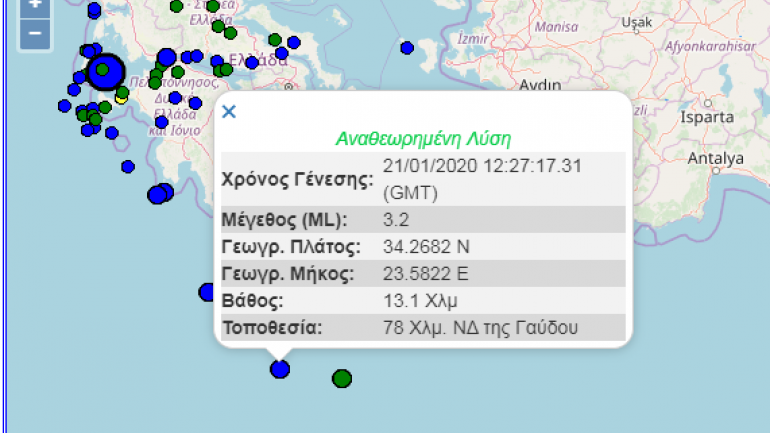Select the yellow earthquake marker

click(121, 98)
